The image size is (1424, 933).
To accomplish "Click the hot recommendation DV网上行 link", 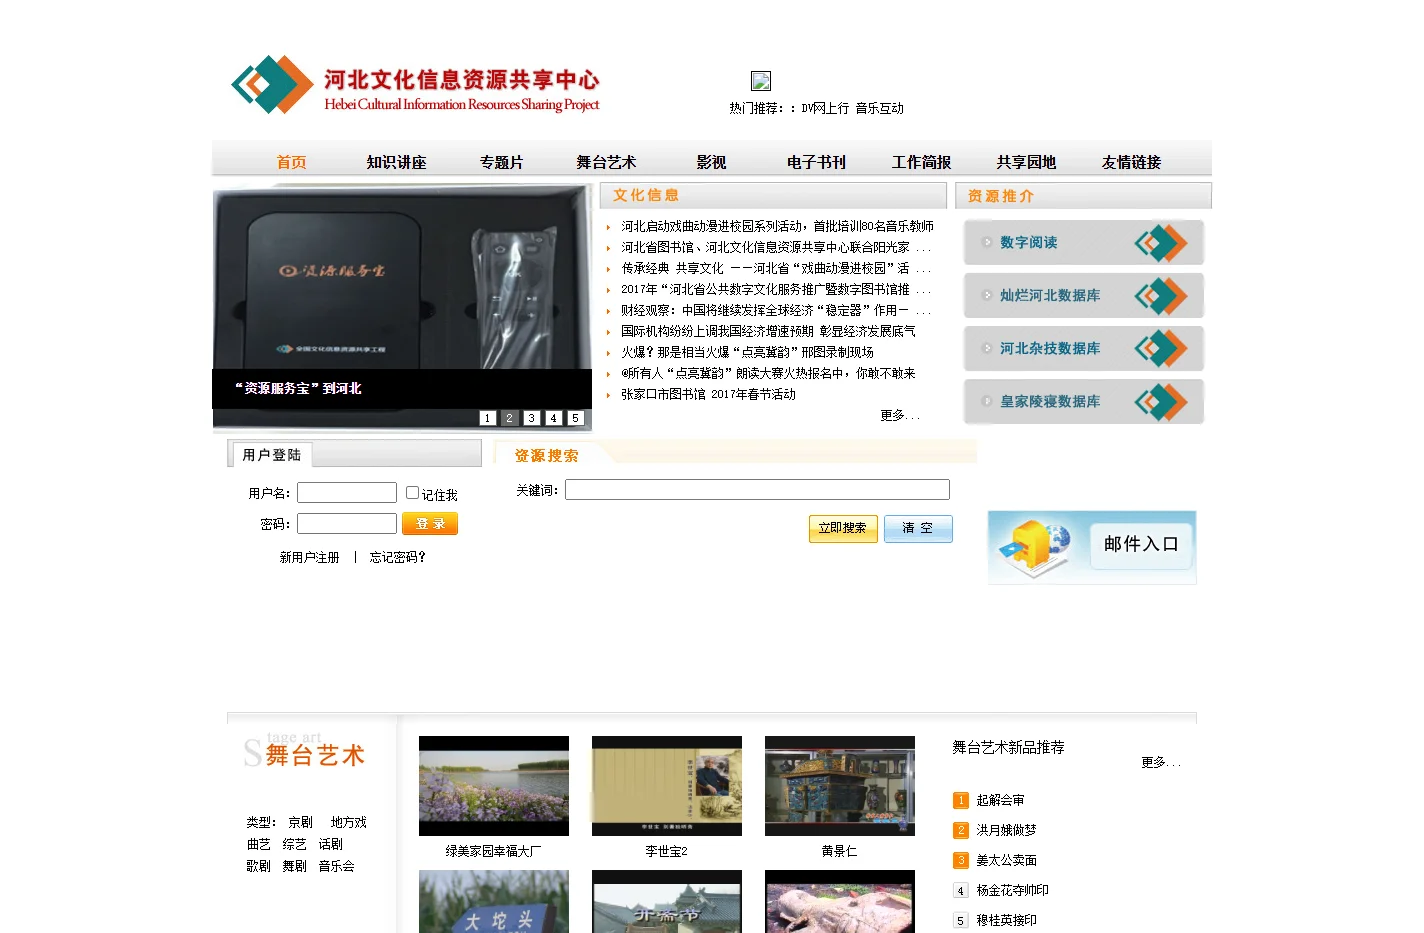I will (x=825, y=108).
